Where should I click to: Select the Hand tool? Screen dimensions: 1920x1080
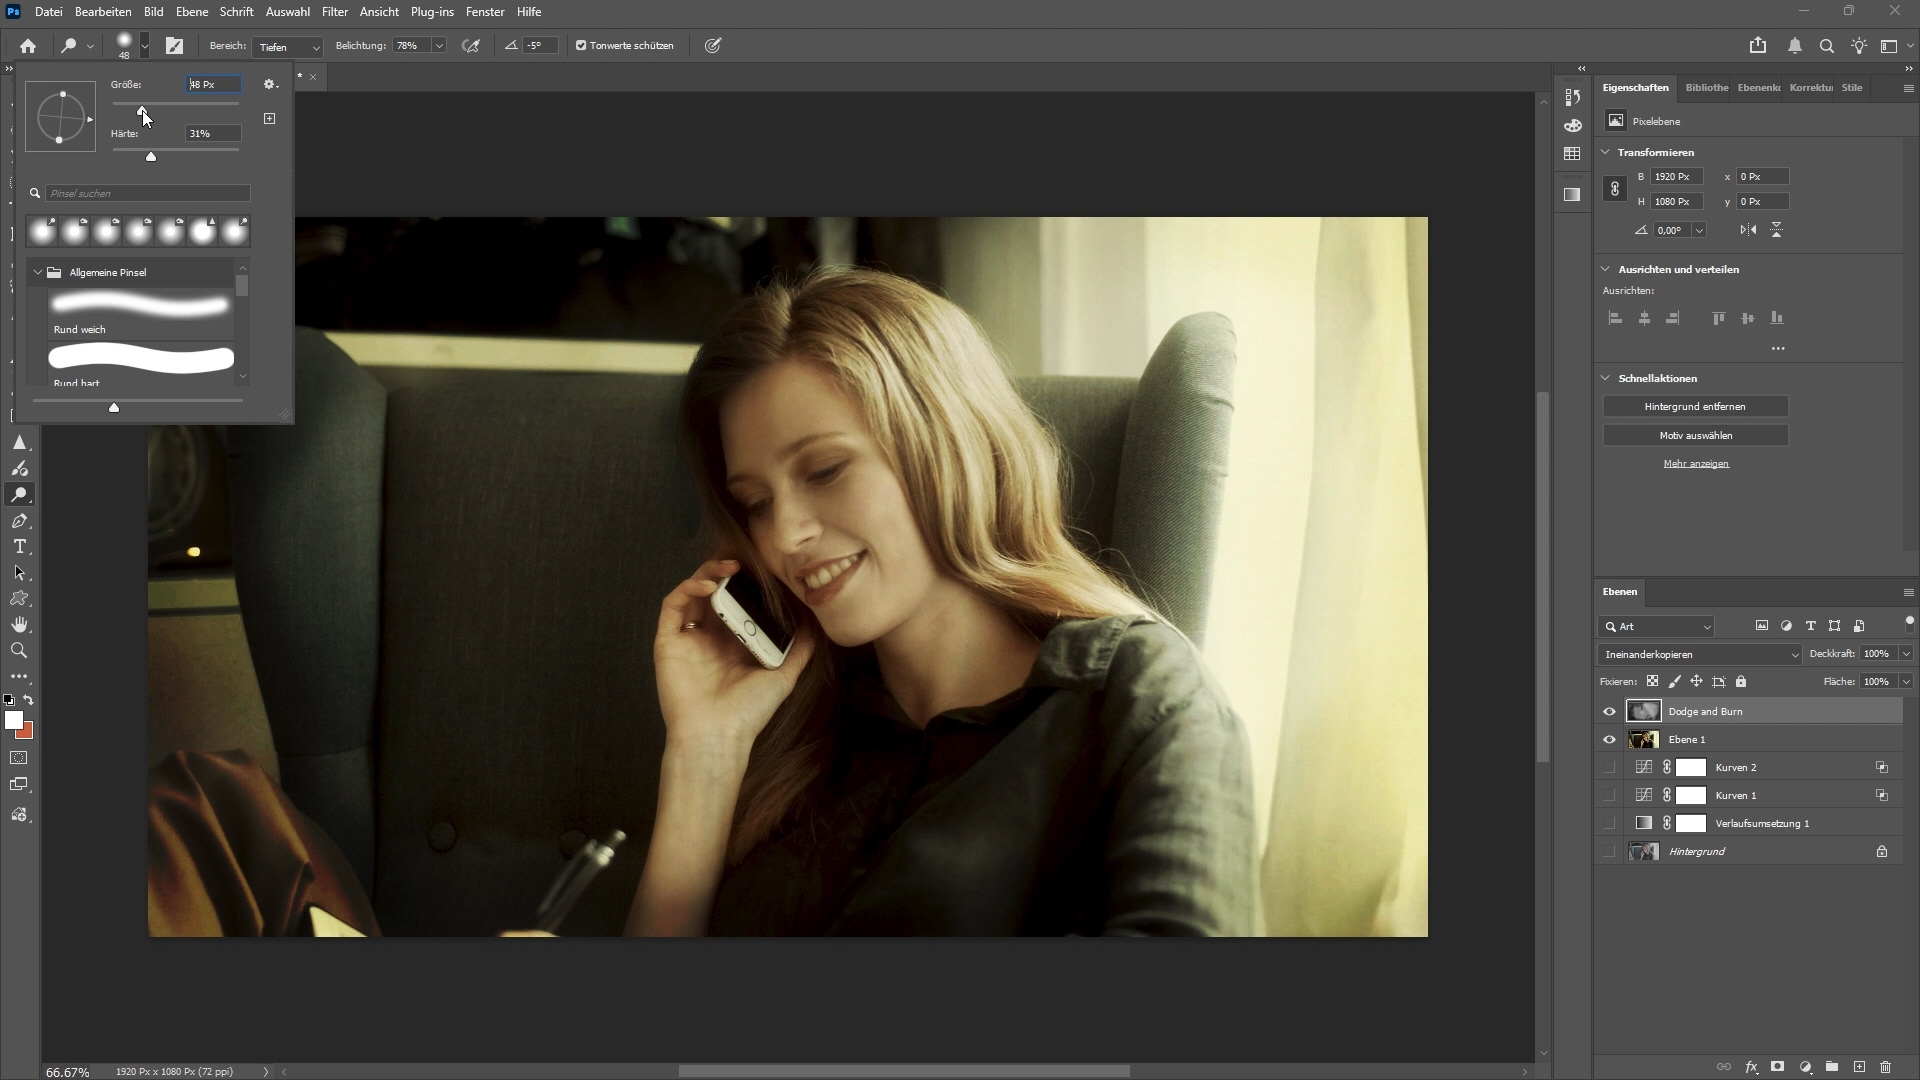(19, 625)
